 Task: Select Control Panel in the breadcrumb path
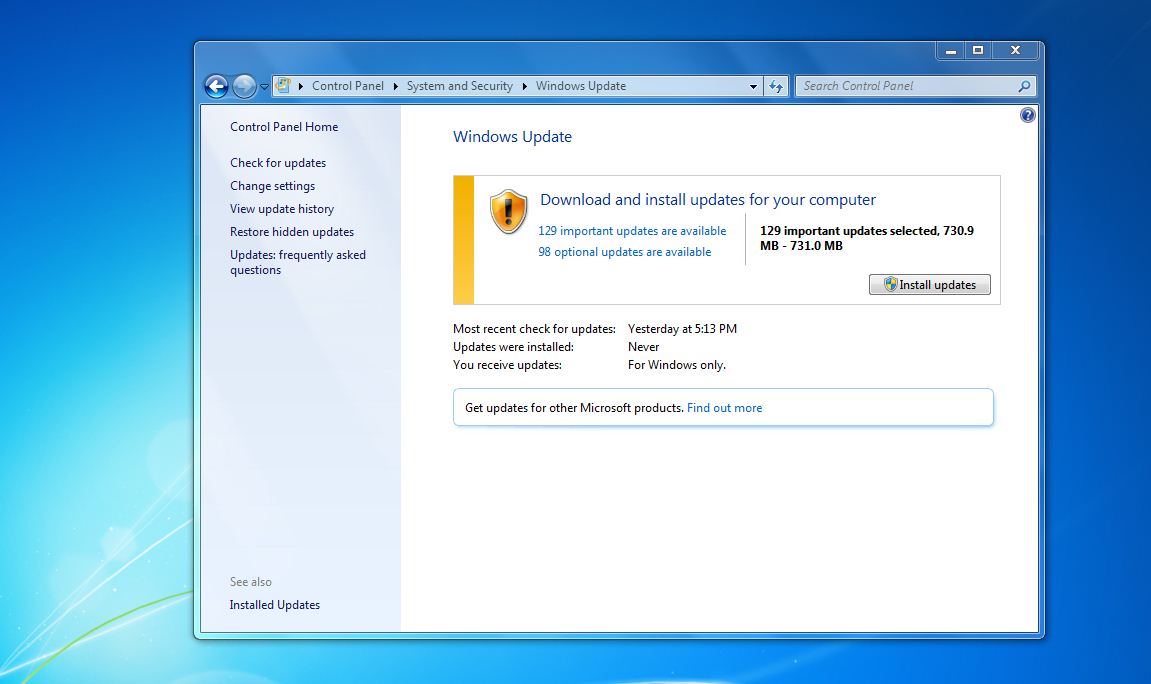click(349, 86)
